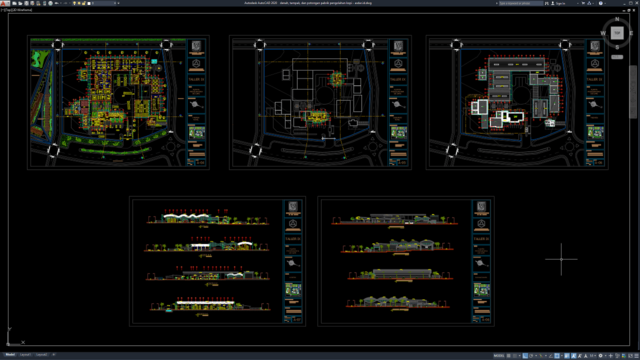Click the New drawing icon in quick access toolbar
640x360 pixels.
(x=14, y=3)
